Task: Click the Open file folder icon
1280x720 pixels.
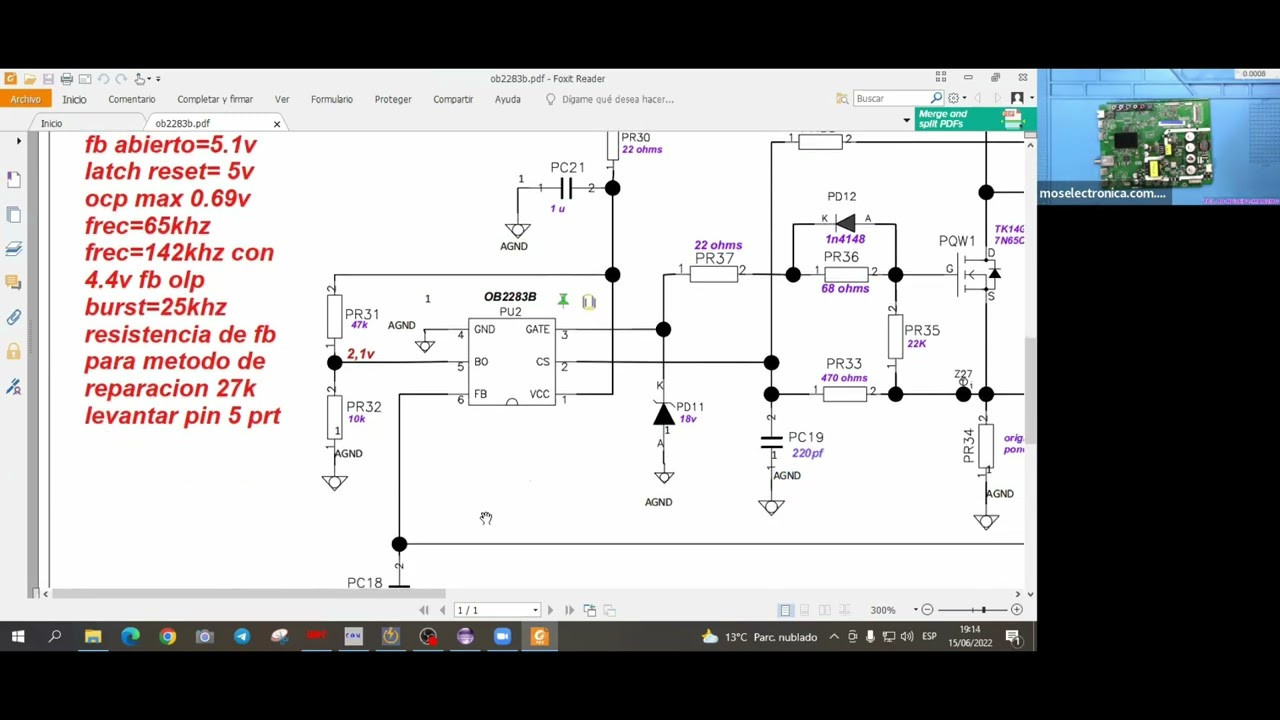Action: [30, 79]
